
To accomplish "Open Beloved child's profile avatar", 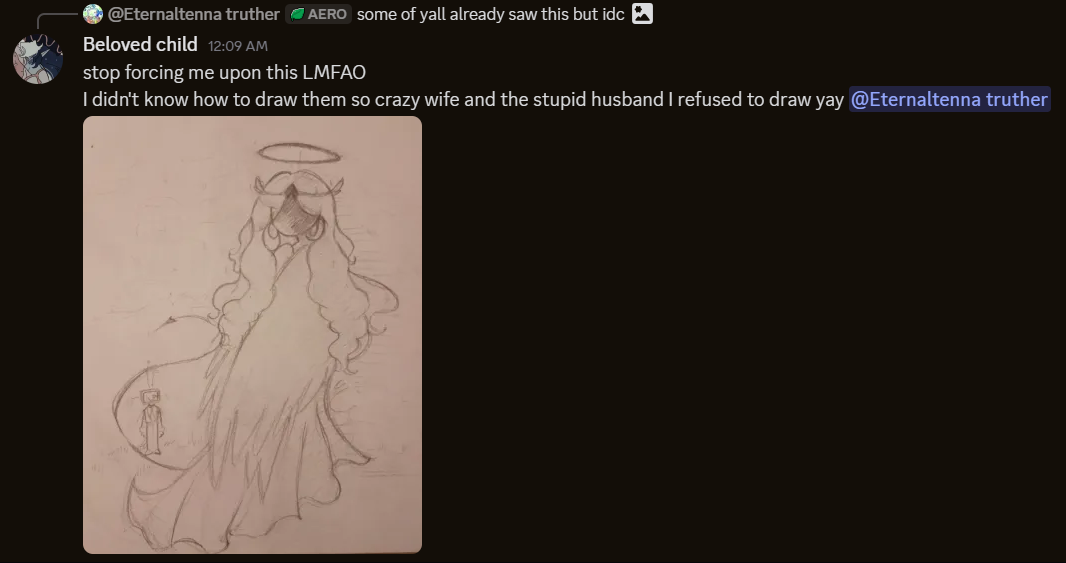I will (x=38, y=59).
